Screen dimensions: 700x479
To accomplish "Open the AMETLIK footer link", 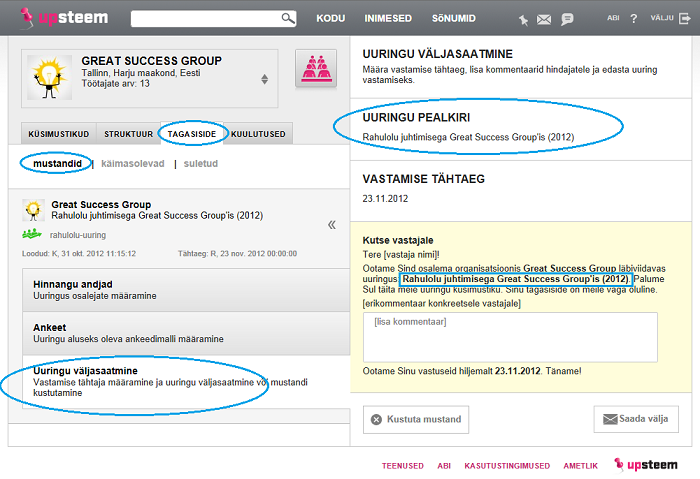I will point(580,466).
